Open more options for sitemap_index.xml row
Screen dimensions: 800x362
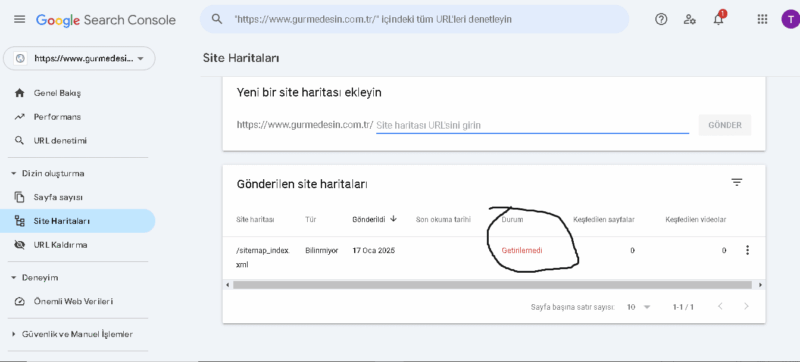tap(747, 250)
